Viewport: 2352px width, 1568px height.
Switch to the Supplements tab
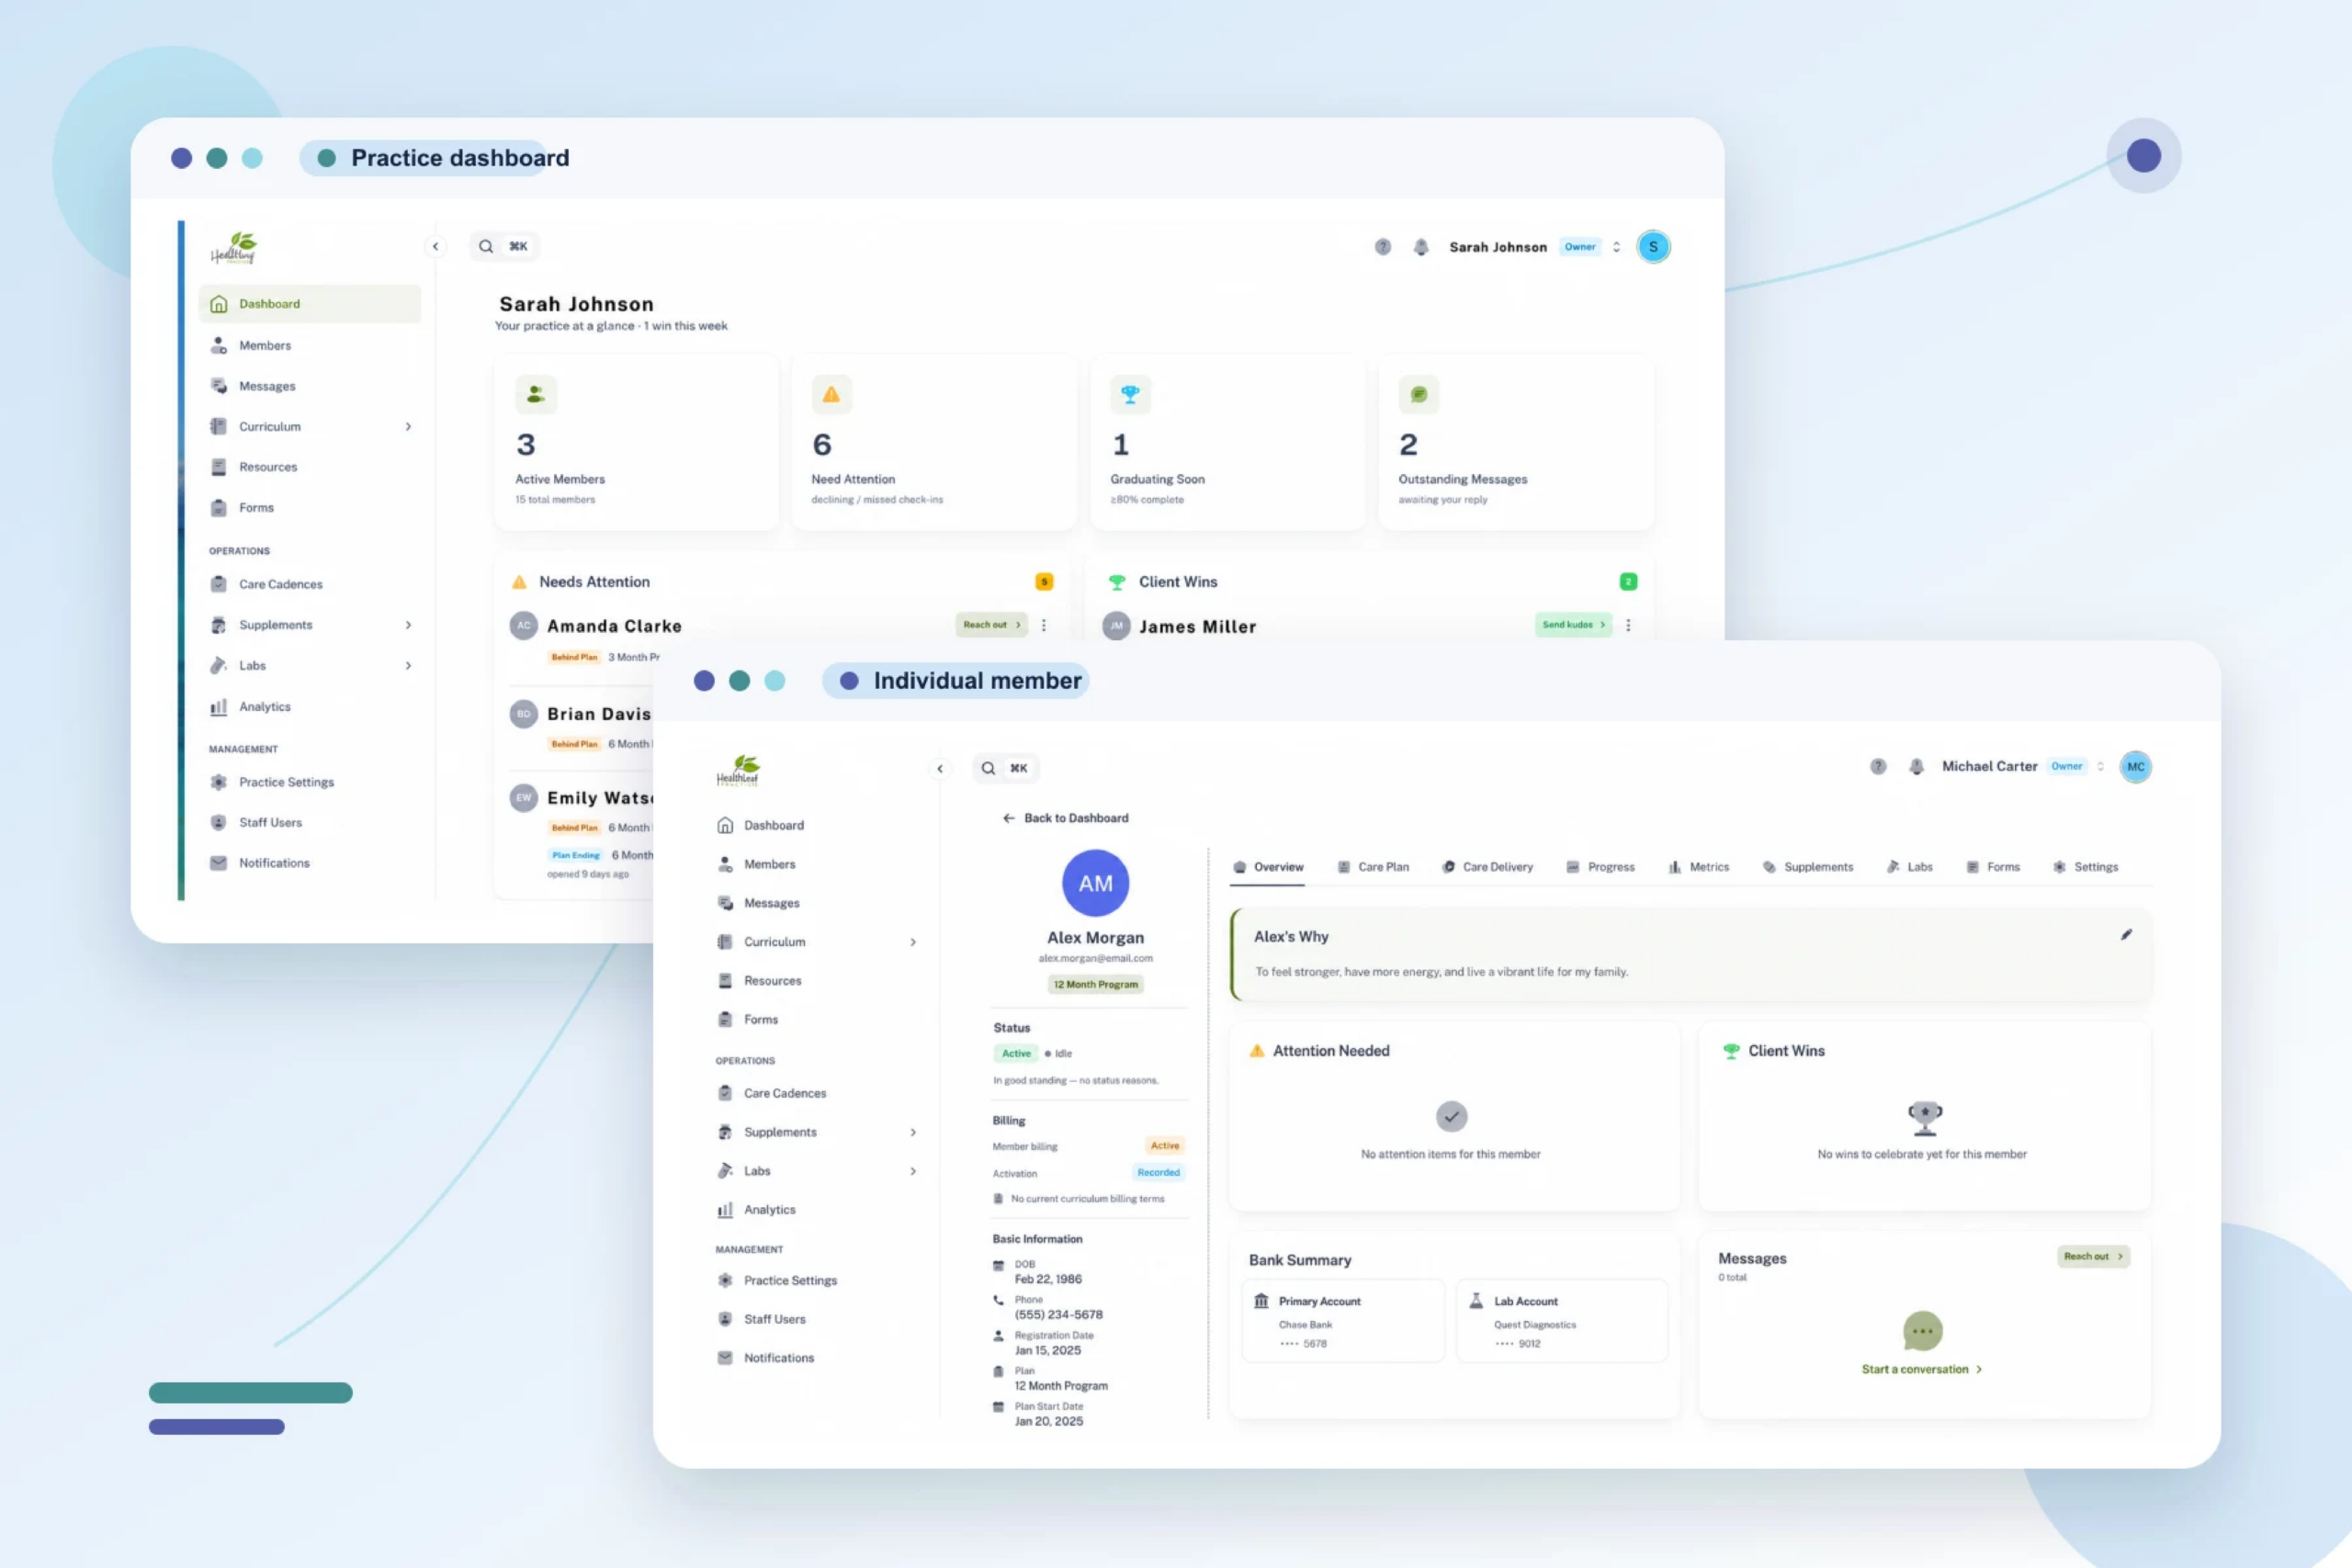pos(1807,867)
